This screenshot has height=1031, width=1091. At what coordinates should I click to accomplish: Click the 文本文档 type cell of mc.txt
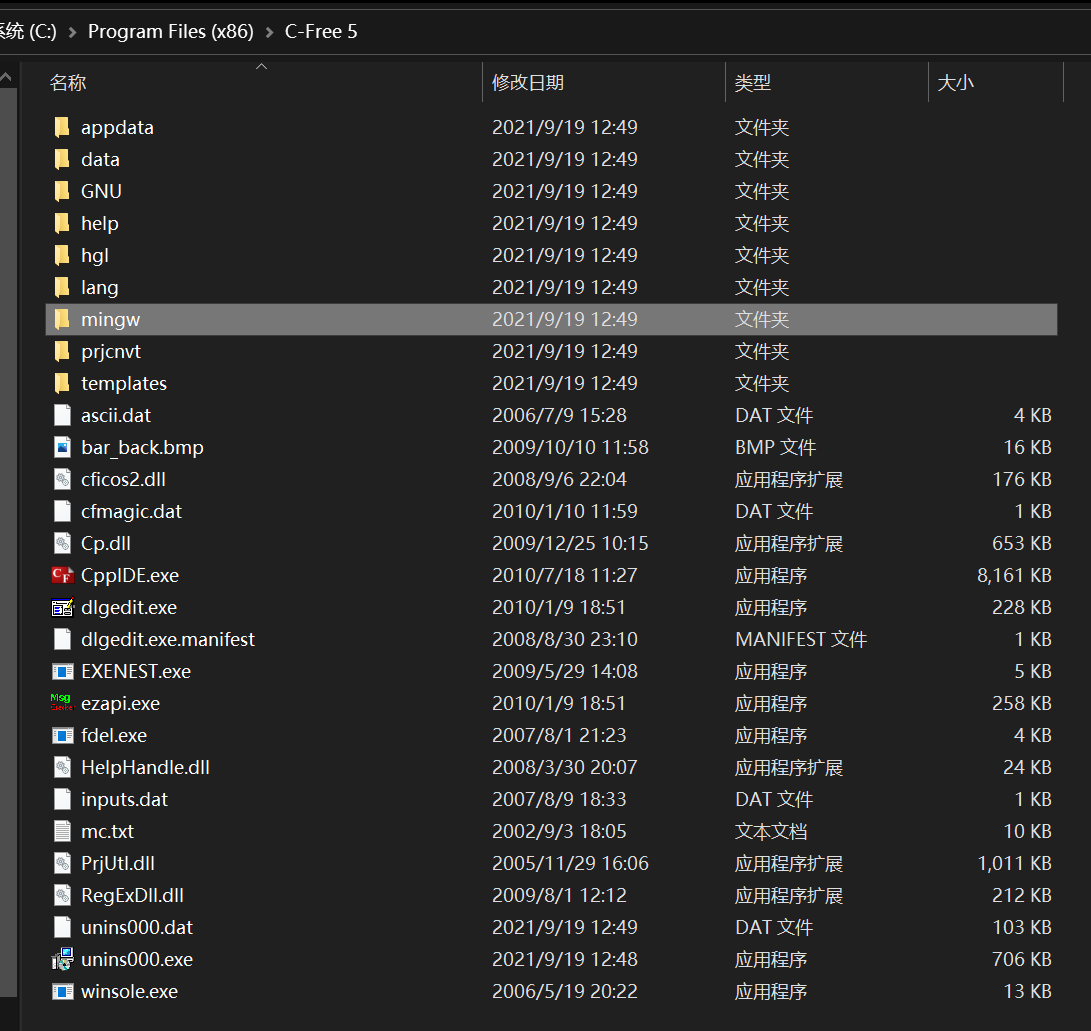(x=771, y=831)
